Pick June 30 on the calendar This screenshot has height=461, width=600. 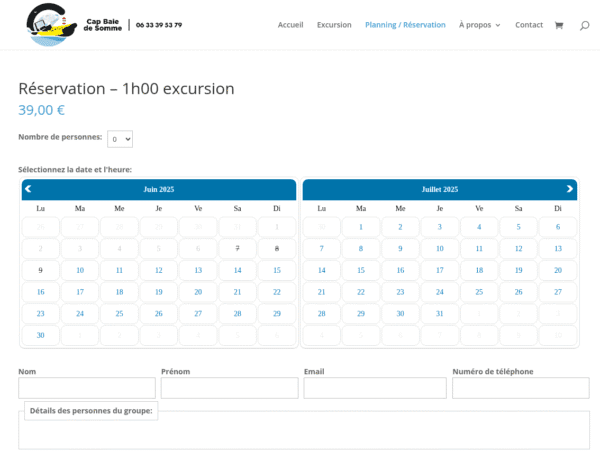point(40,335)
